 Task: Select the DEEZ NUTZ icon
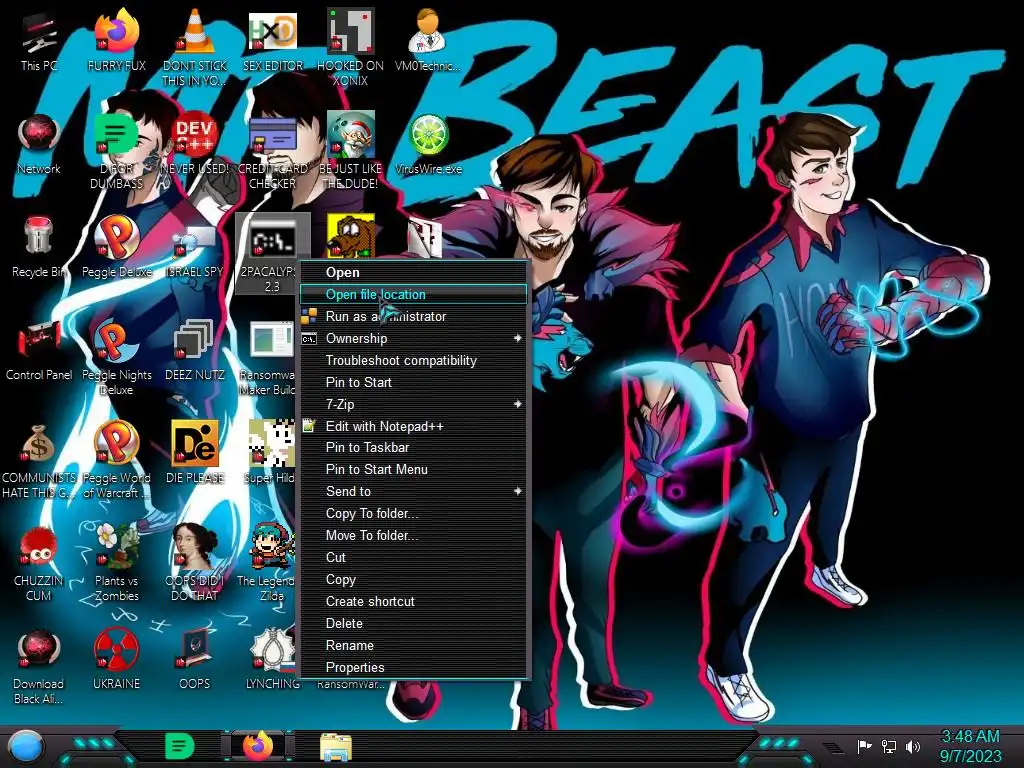(195, 351)
